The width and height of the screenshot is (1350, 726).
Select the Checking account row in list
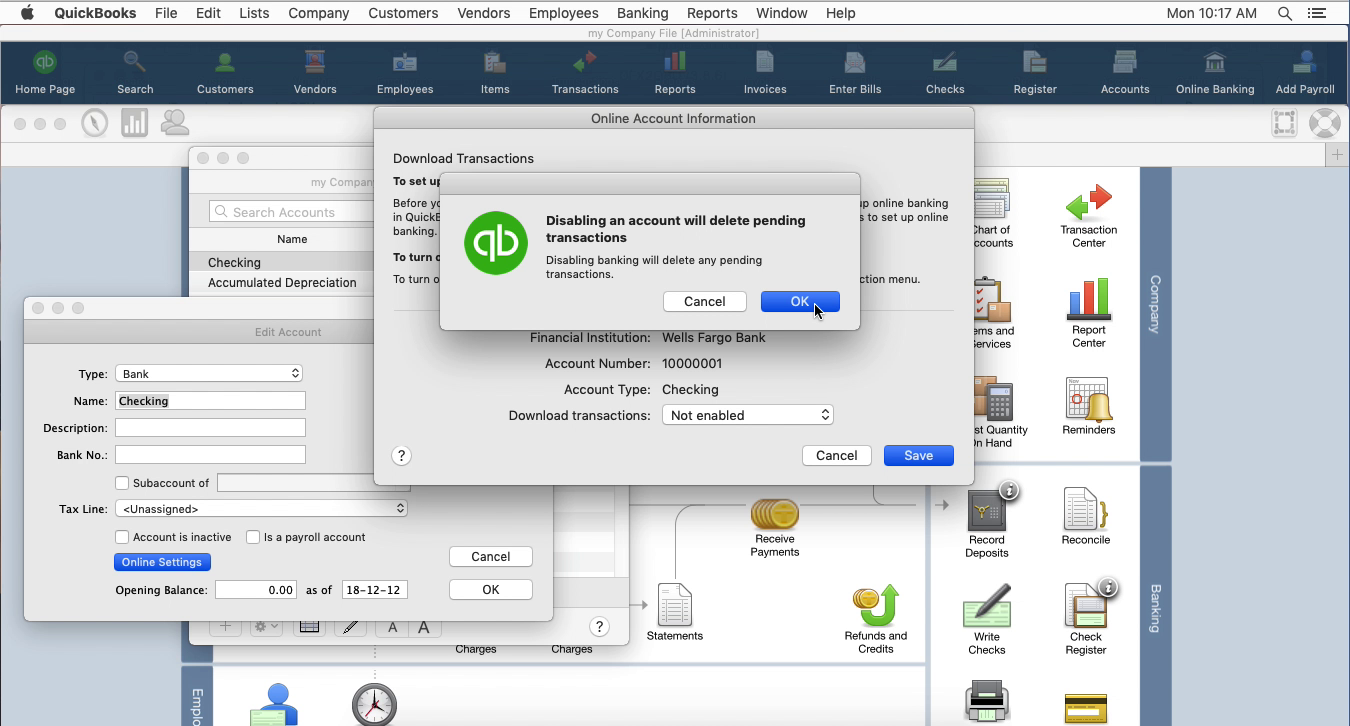tap(281, 262)
